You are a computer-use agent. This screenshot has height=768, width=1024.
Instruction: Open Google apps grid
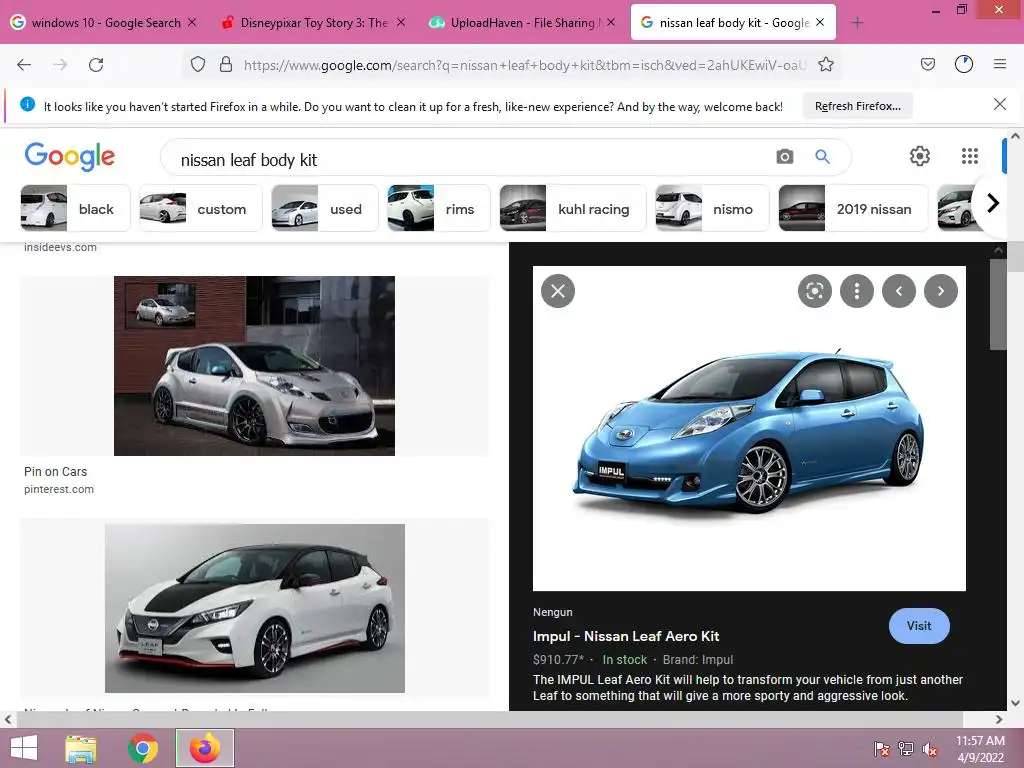970,156
